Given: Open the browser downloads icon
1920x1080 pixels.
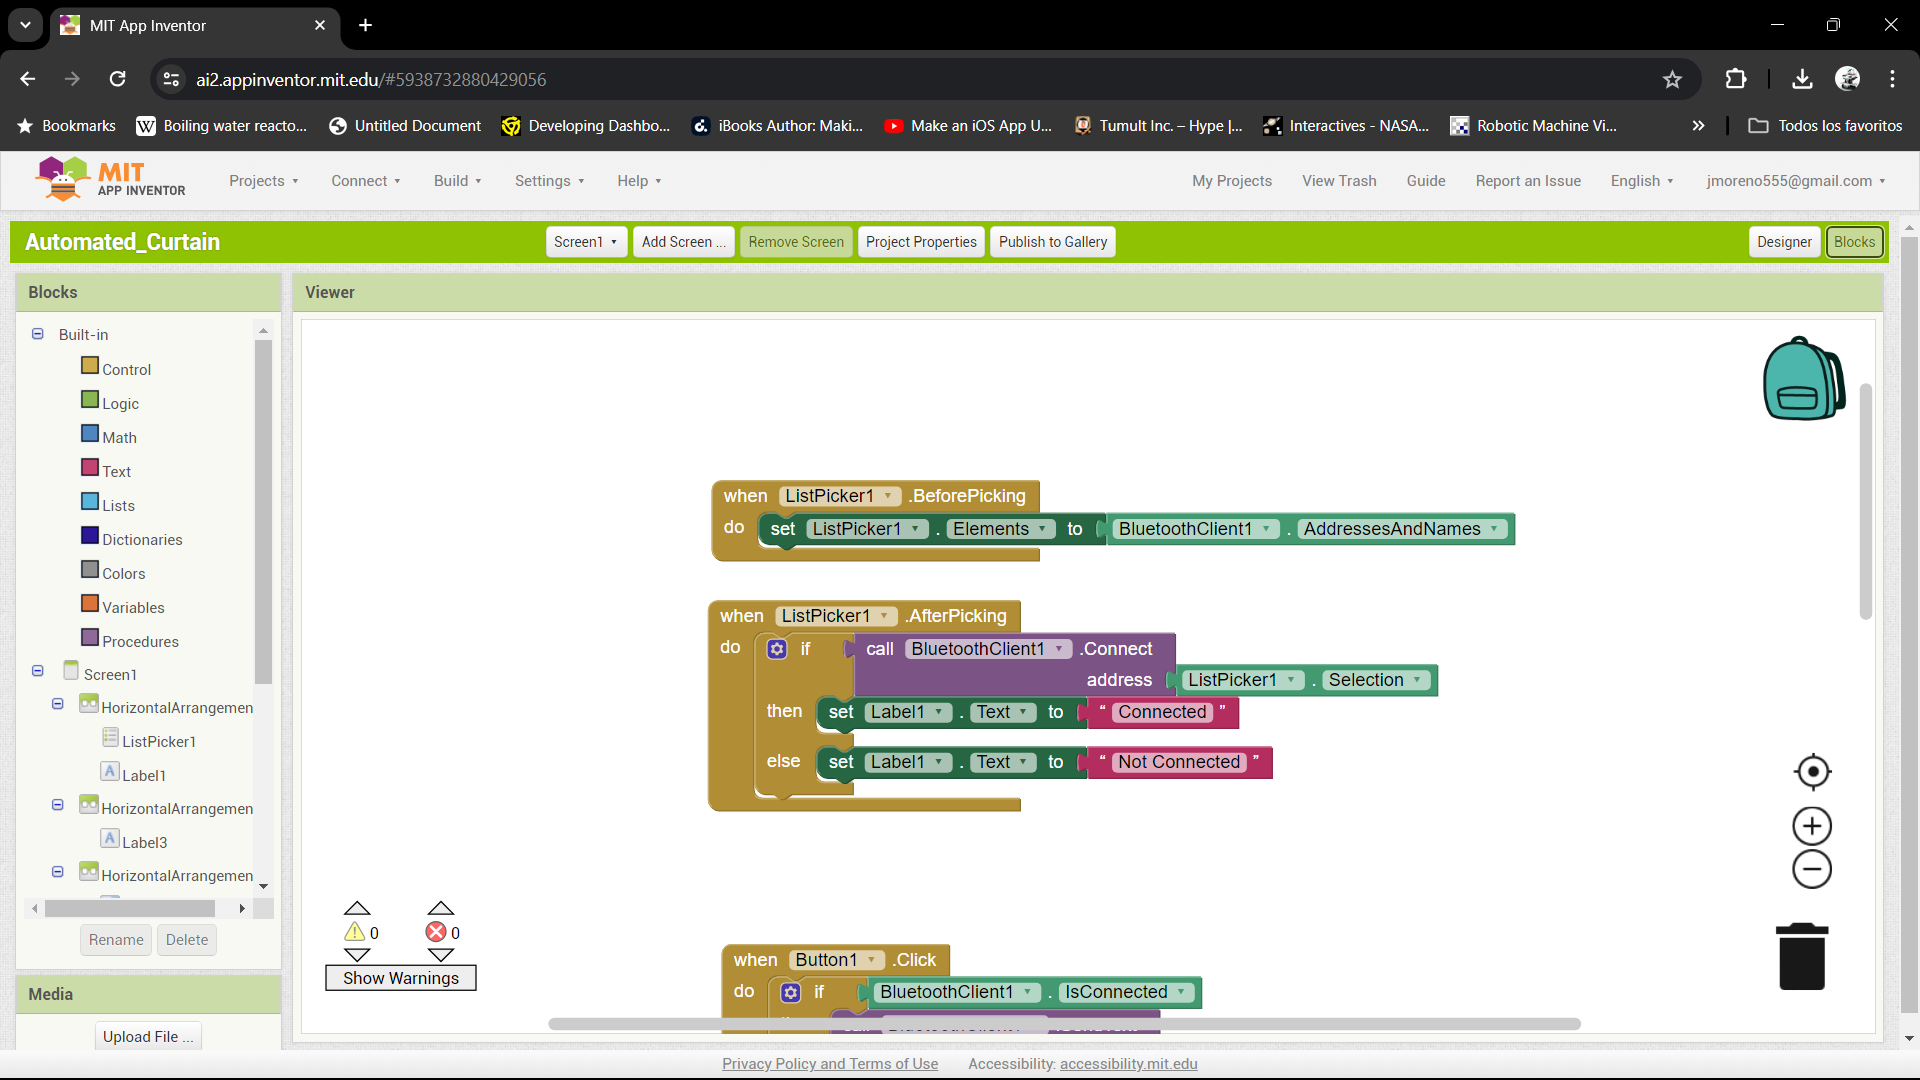Looking at the screenshot, I should (1802, 79).
